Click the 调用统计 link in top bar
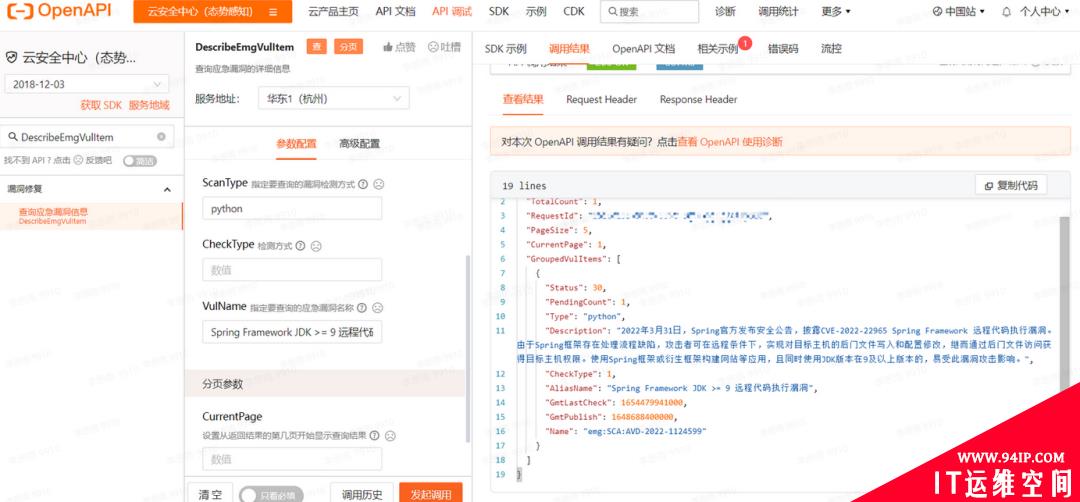This screenshot has width=1080, height=502. pyautogui.click(x=778, y=12)
